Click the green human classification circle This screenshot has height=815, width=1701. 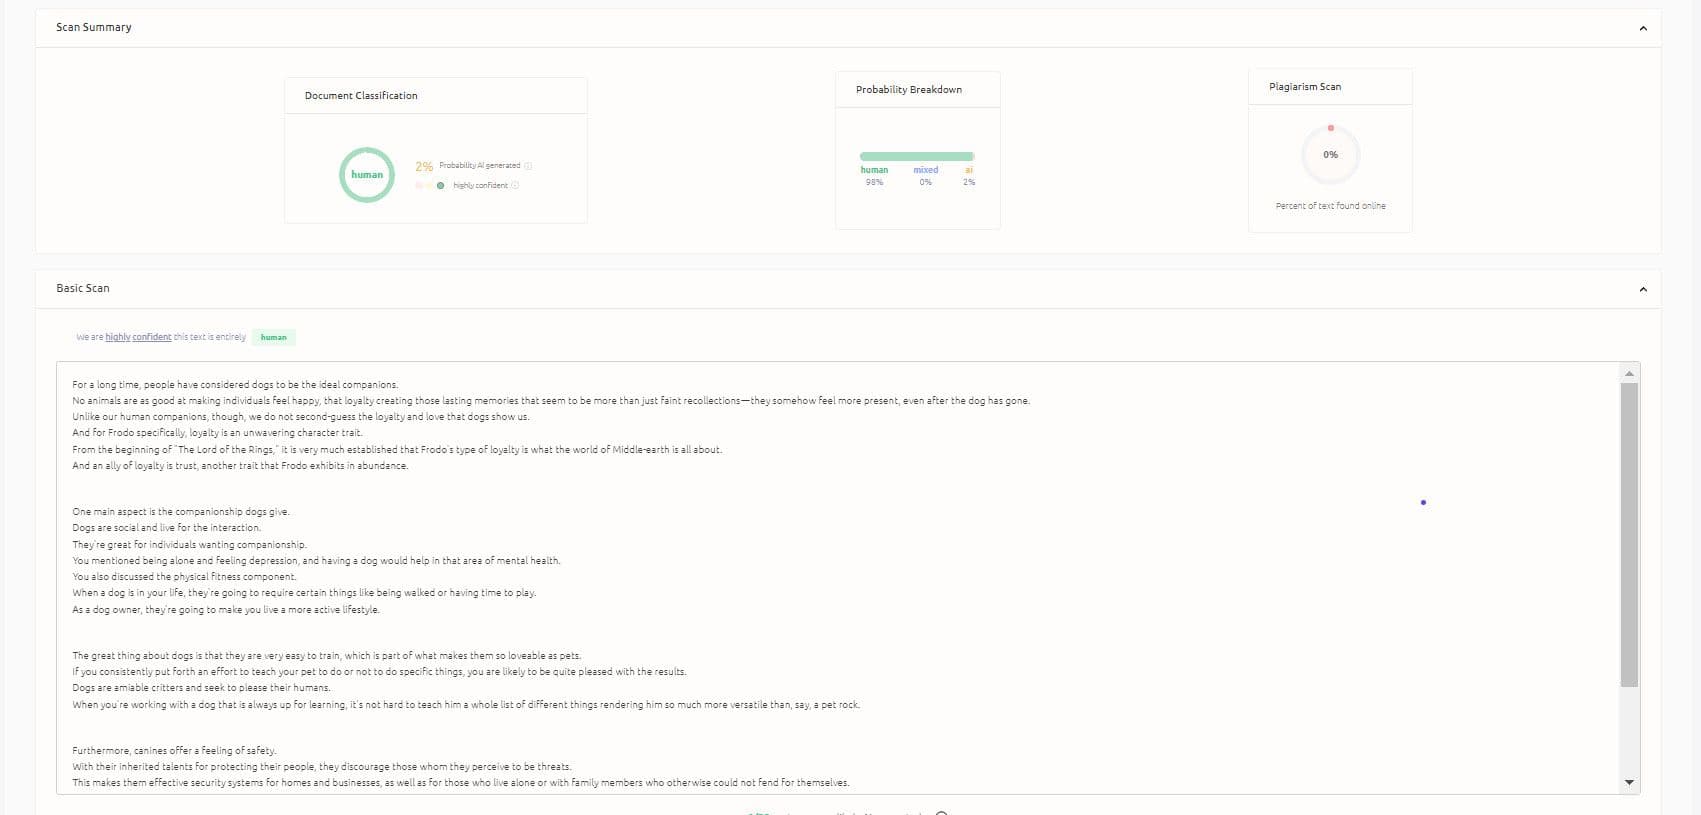tap(367, 175)
